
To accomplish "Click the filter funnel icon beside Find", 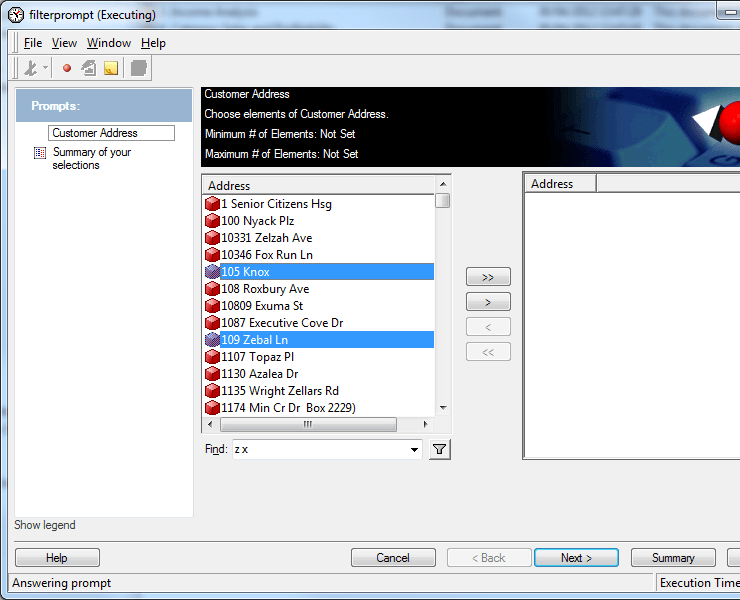I will 439,450.
